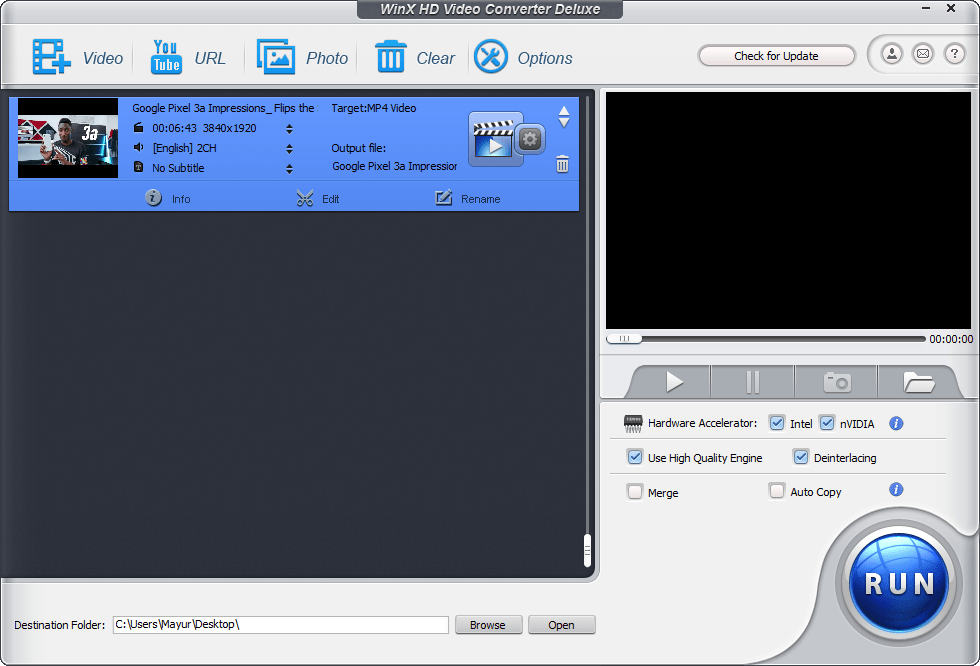
Task: Pause the preview playback
Action: point(752,382)
